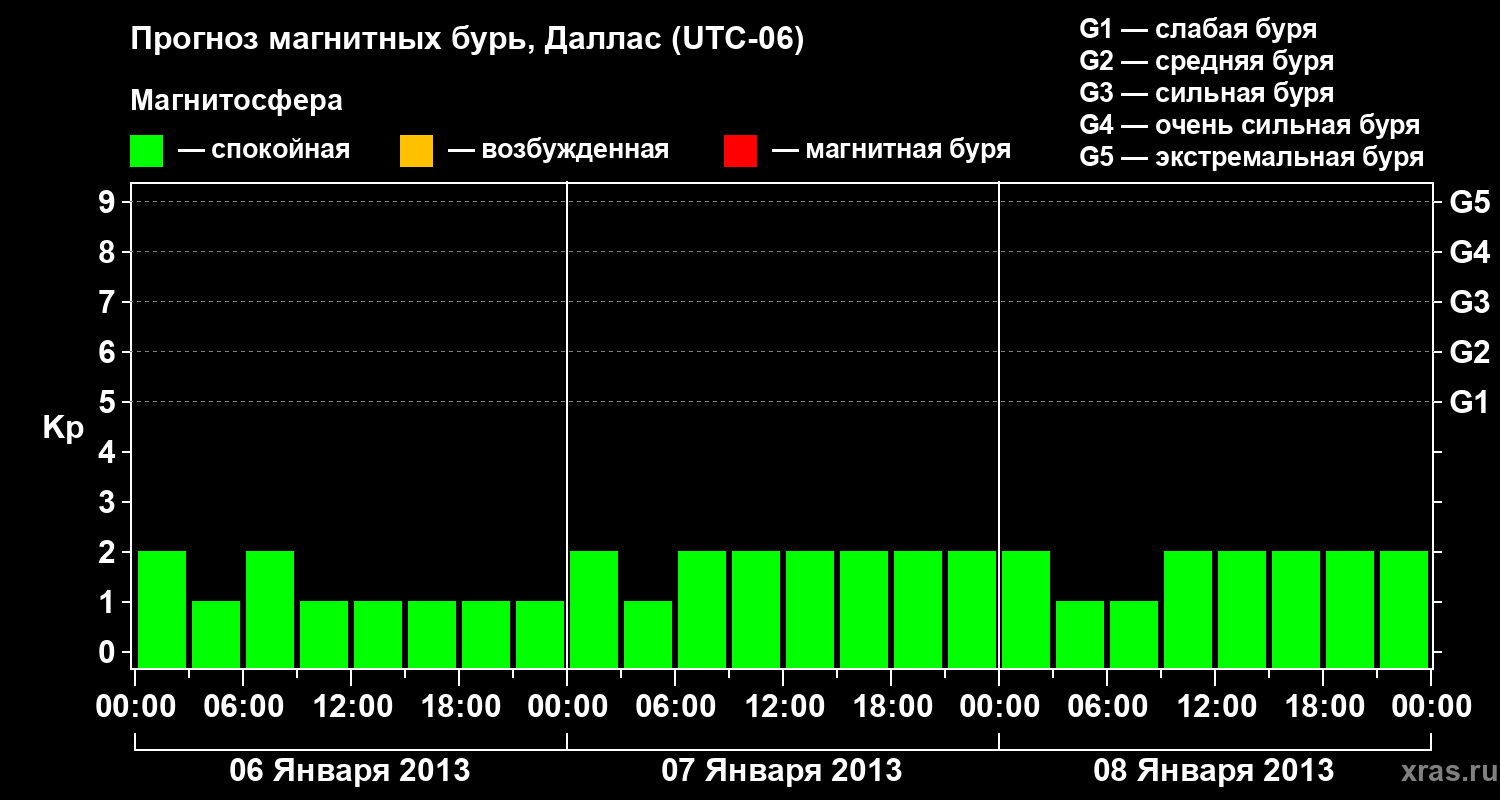Click the 12:00 tick label for 08 Января
This screenshot has width=1500, height=800.
tap(1215, 706)
